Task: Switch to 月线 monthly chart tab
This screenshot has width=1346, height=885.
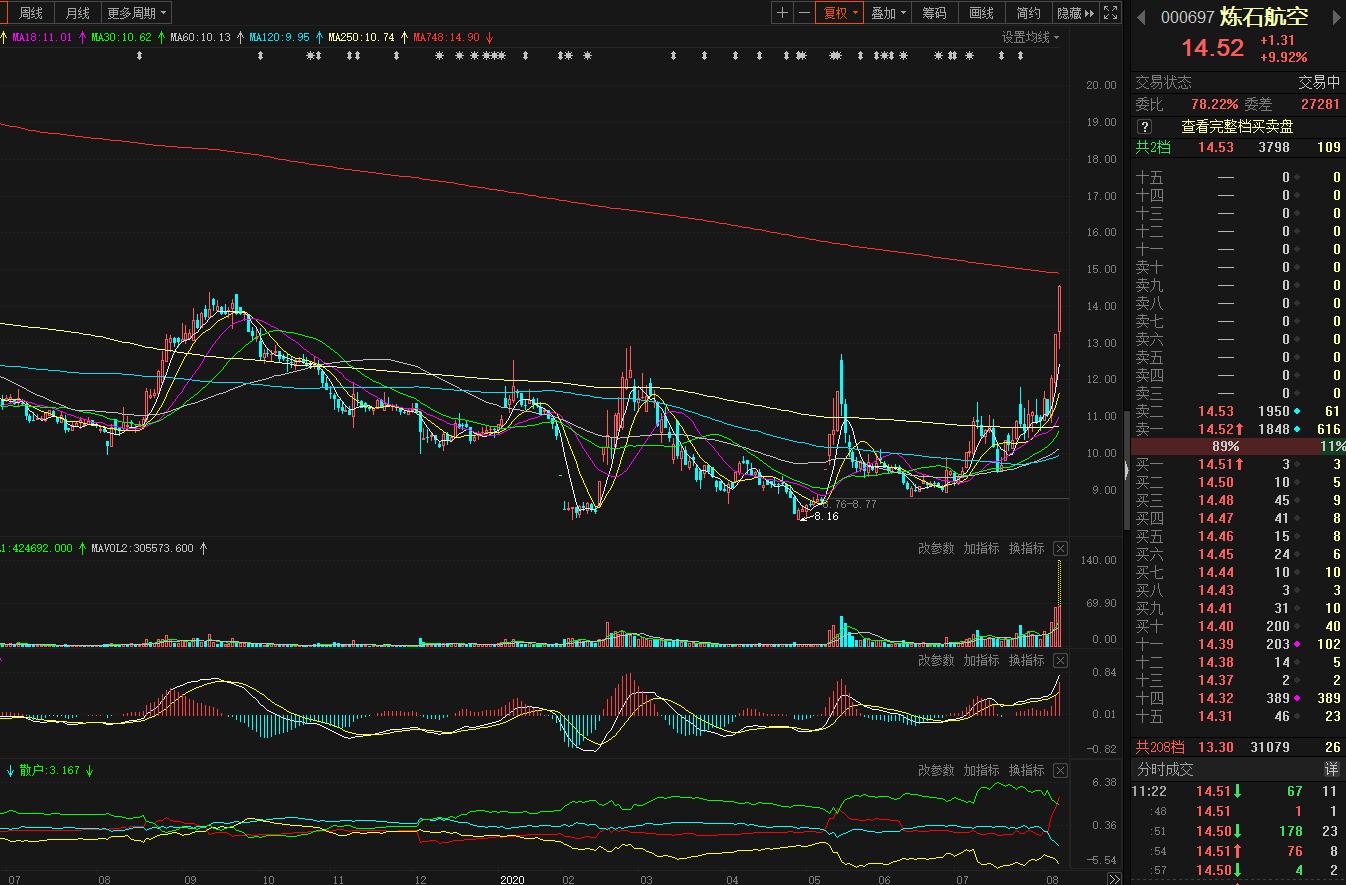Action: pyautogui.click(x=77, y=13)
